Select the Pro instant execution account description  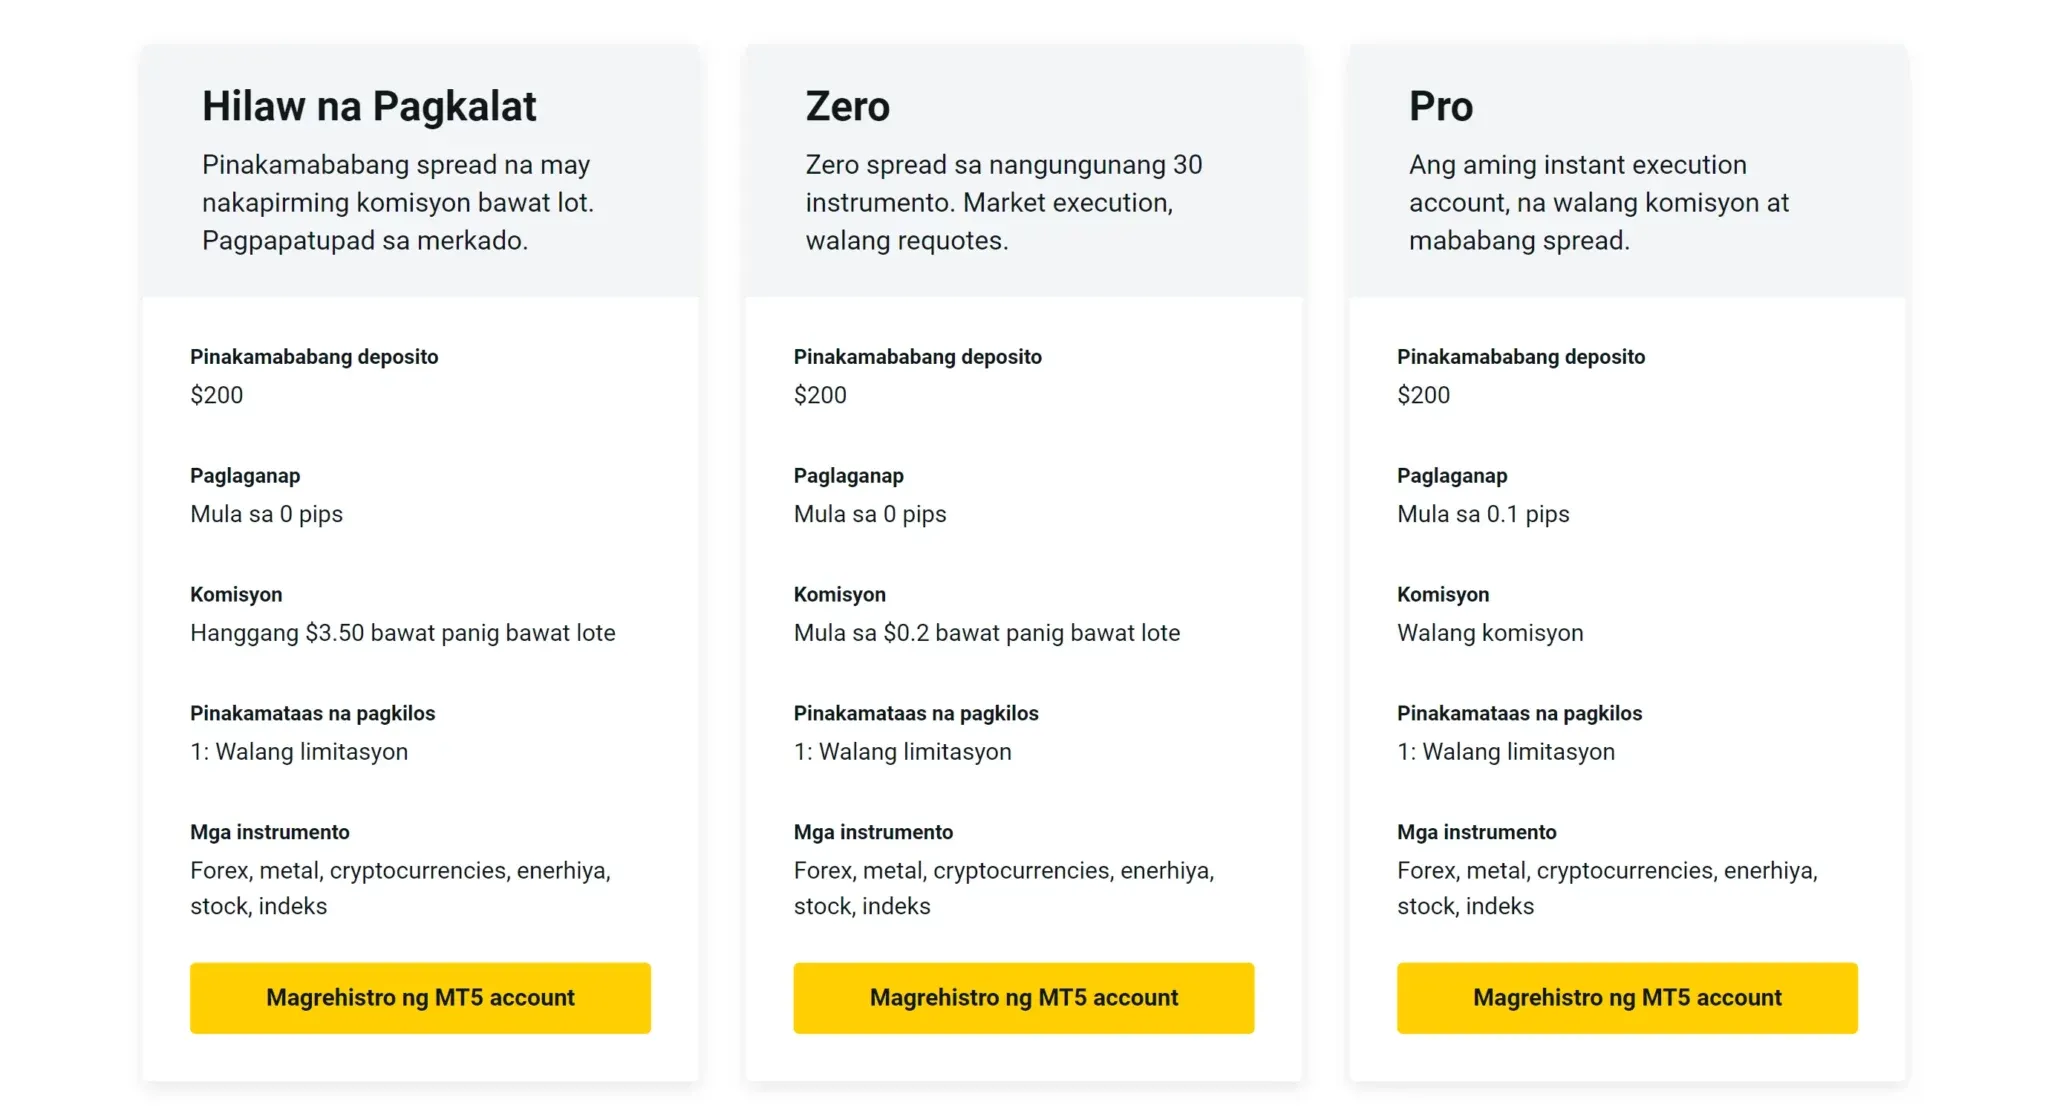(1598, 202)
